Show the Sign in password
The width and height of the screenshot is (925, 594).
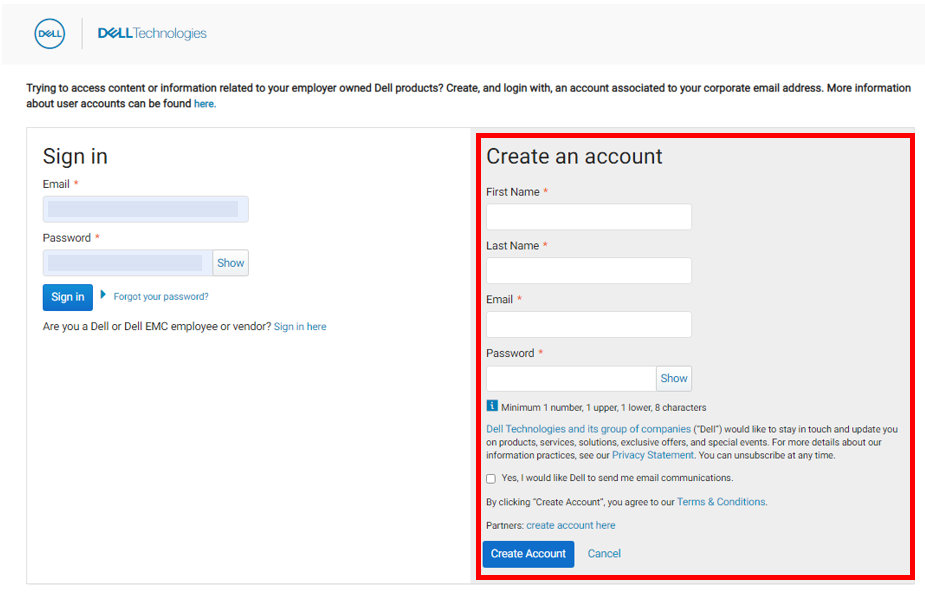(x=230, y=263)
